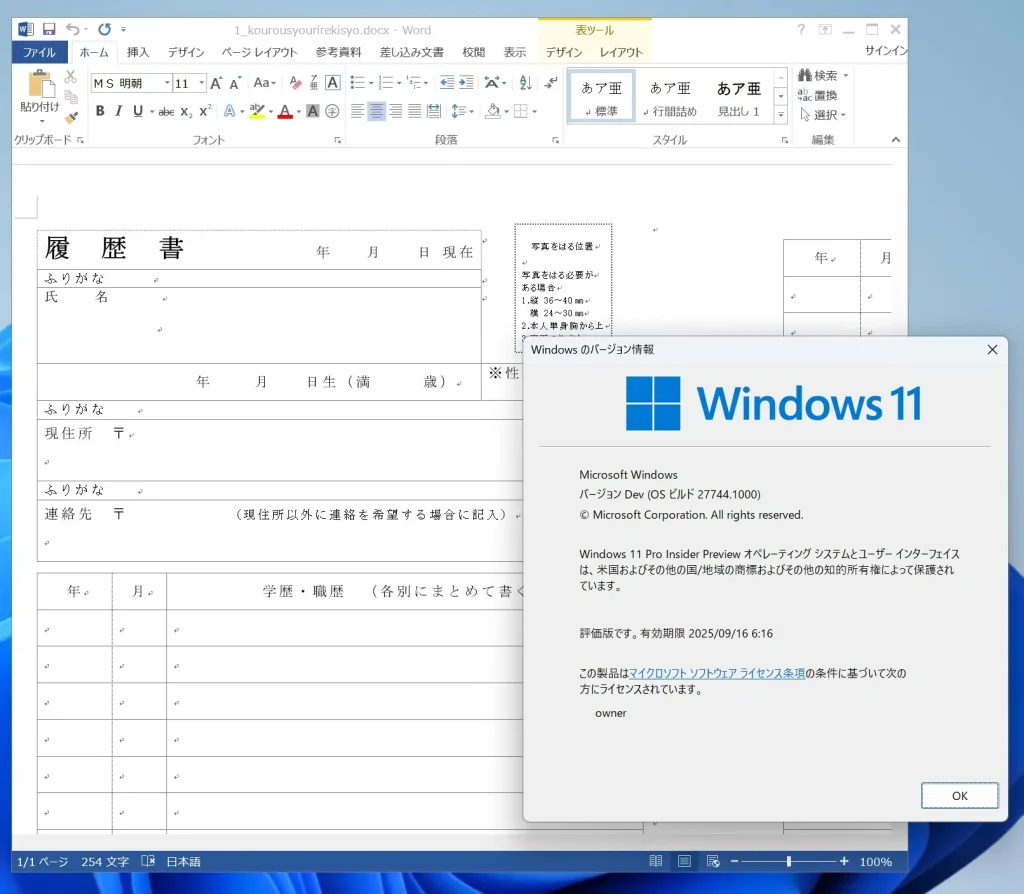Click the Distributed alignment icon
This screenshot has width=1024, height=894.
(x=434, y=111)
